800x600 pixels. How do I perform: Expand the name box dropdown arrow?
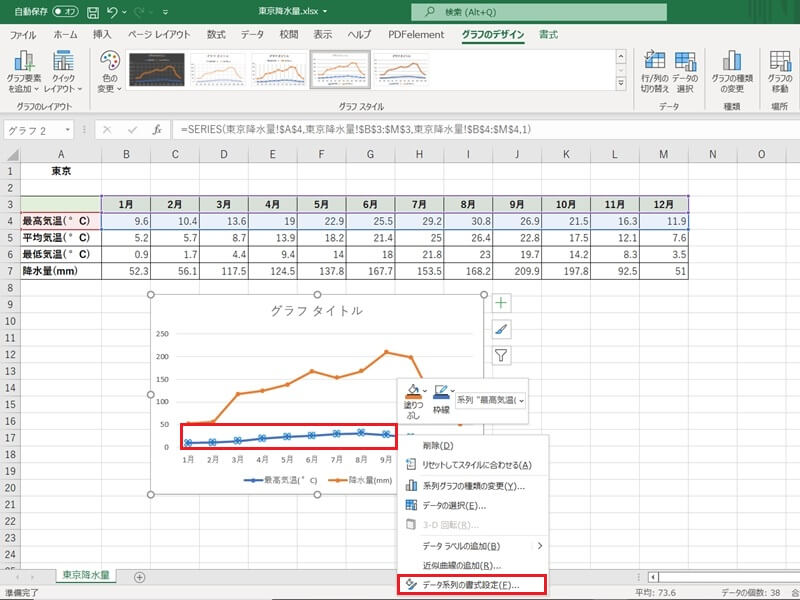coord(69,129)
